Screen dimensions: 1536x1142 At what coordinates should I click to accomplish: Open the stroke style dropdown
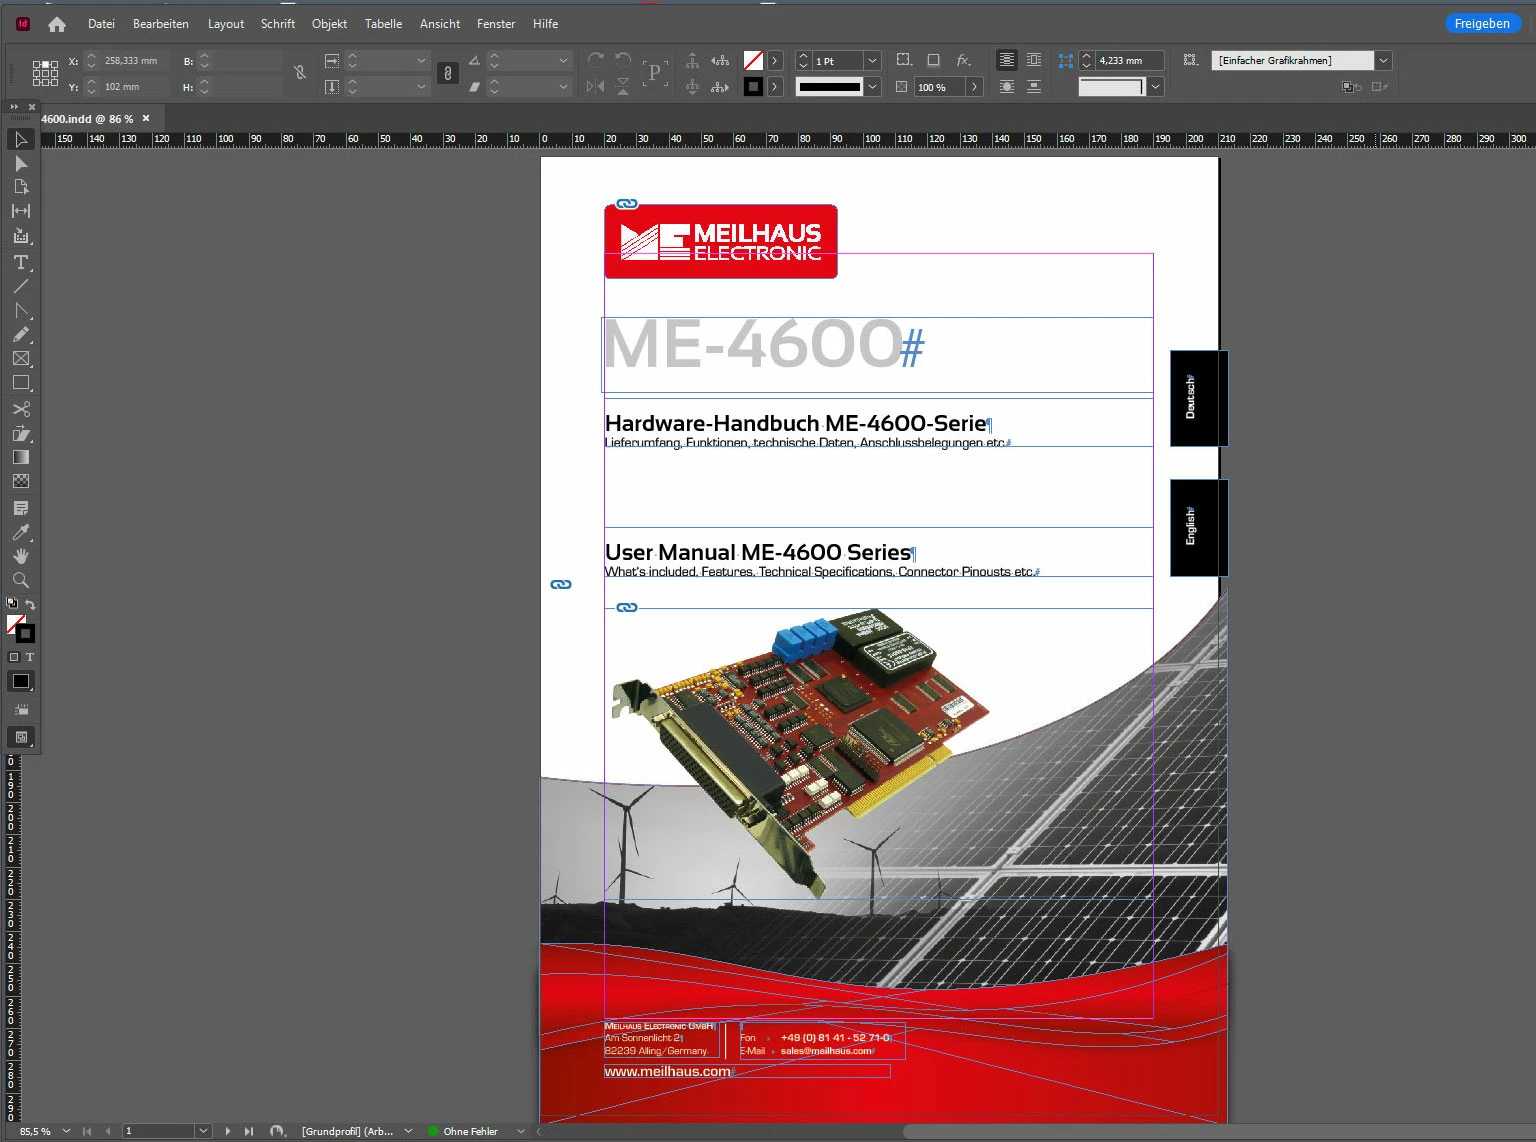tap(872, 87)
